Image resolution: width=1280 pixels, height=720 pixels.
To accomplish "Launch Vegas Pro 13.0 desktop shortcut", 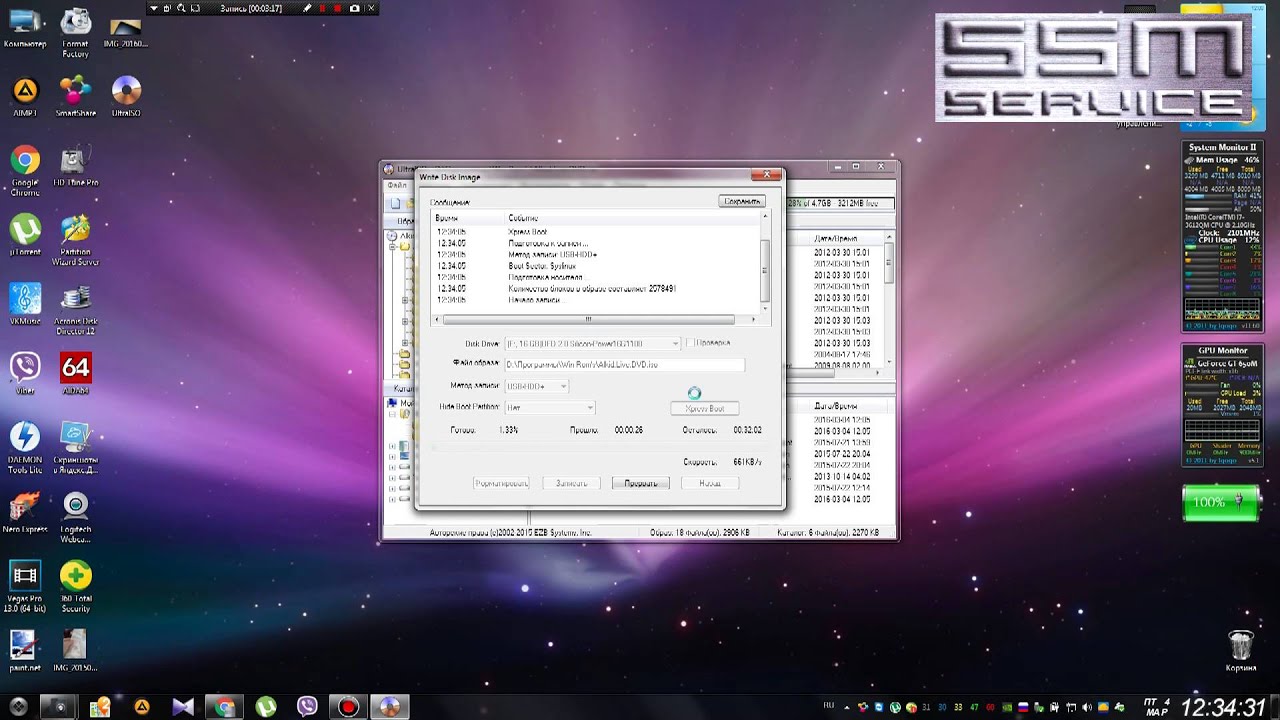I will [25, 585].
